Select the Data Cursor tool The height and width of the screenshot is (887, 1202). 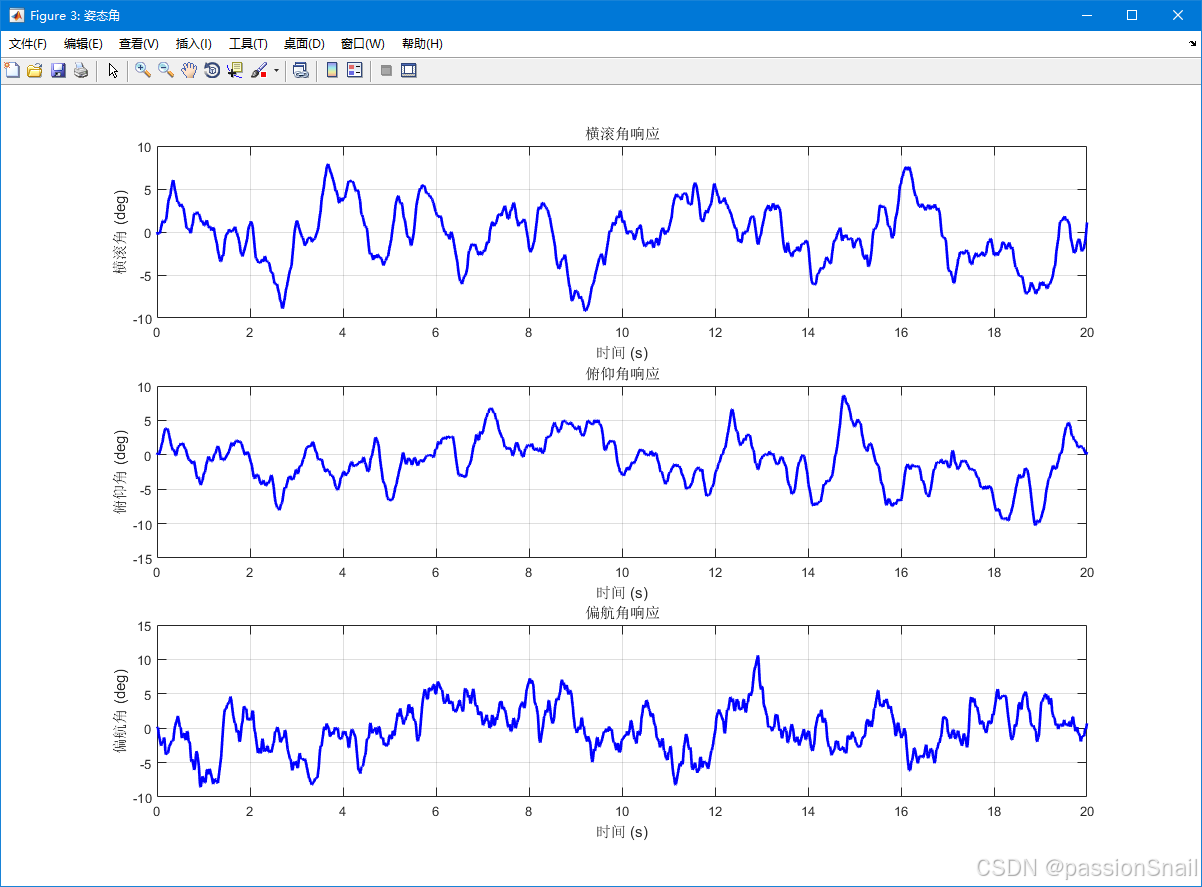click(235, 70)
